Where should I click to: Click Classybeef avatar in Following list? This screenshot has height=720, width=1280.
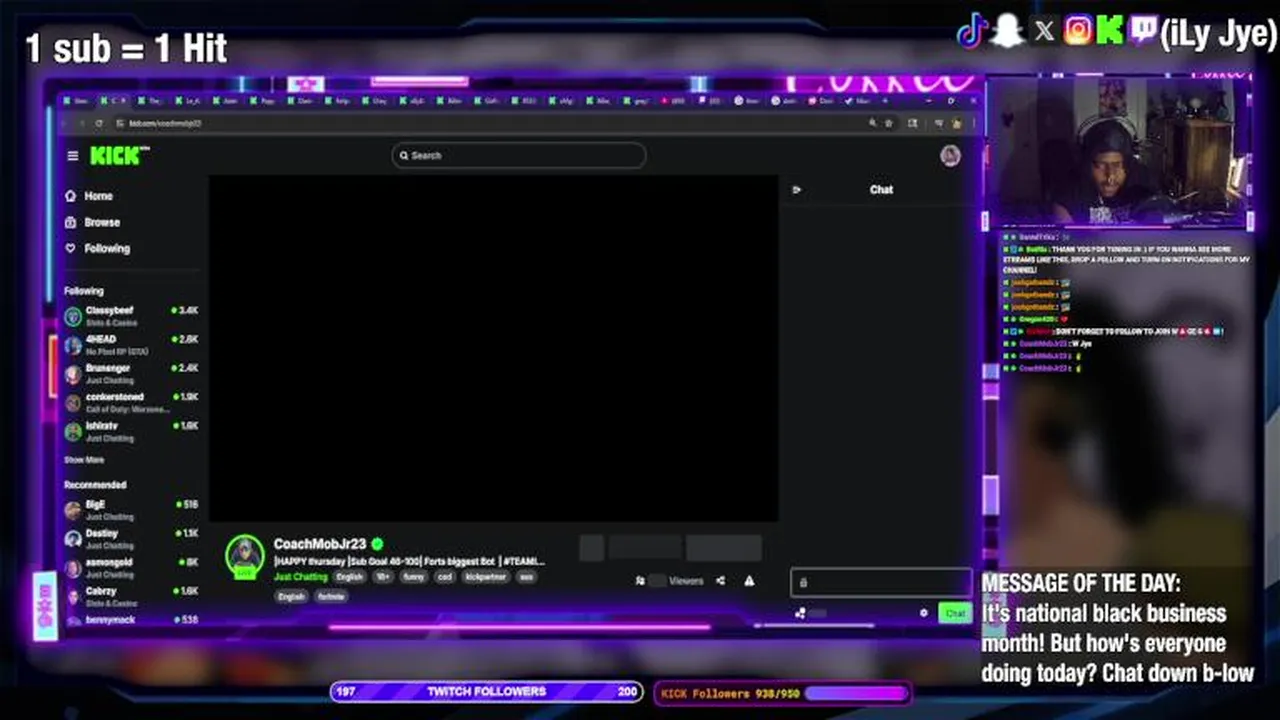[73, 316]
